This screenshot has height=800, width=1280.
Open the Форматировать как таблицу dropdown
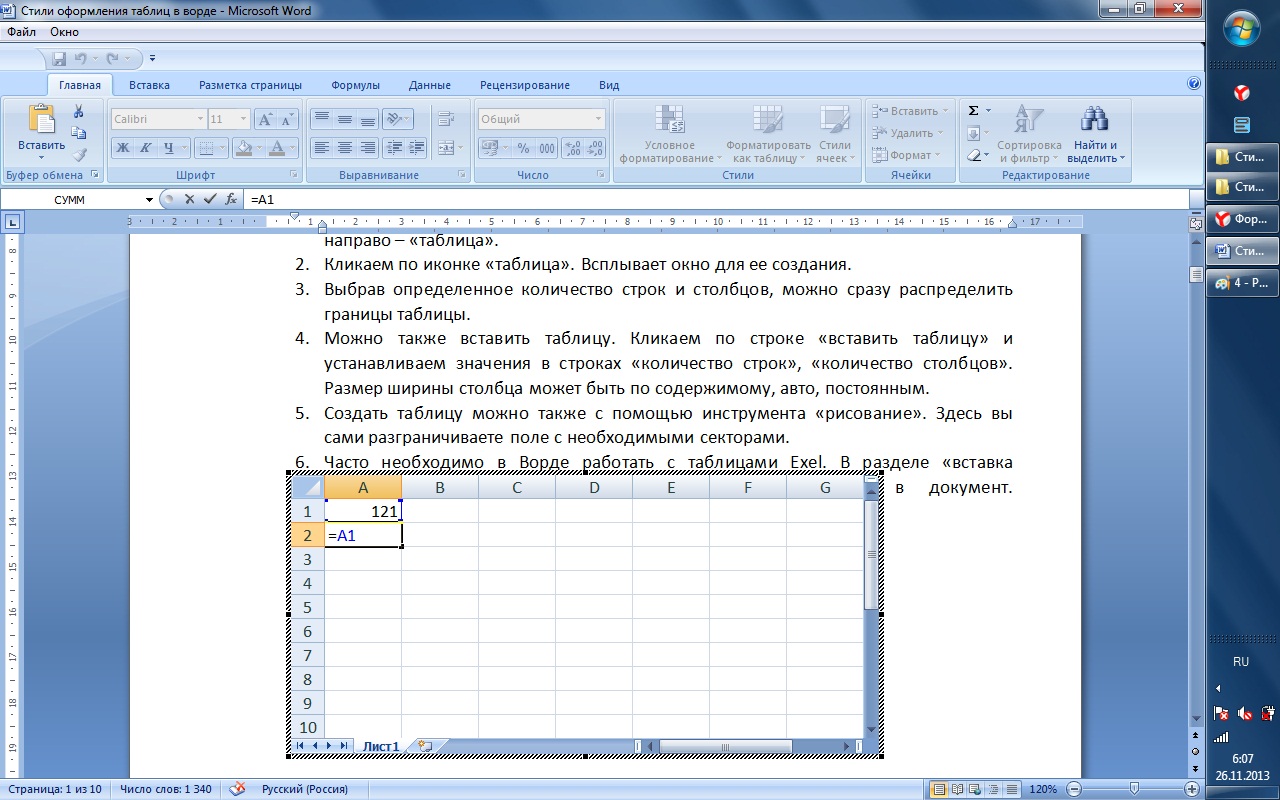coord(768,133)
